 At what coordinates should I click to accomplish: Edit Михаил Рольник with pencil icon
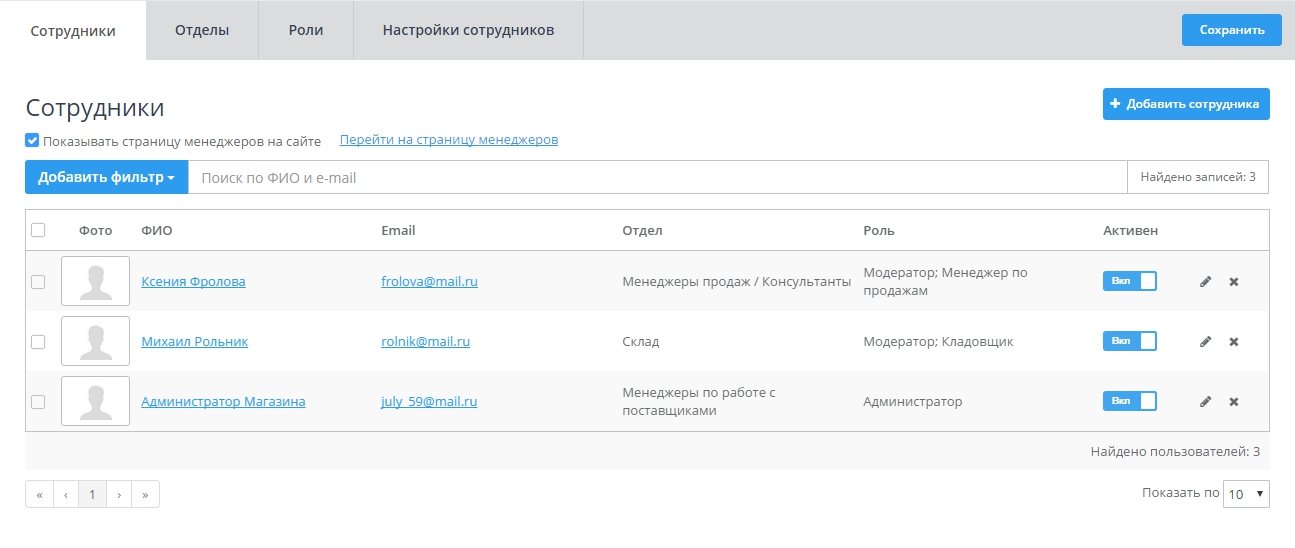pyautogui.click(x=1205, y=342)
